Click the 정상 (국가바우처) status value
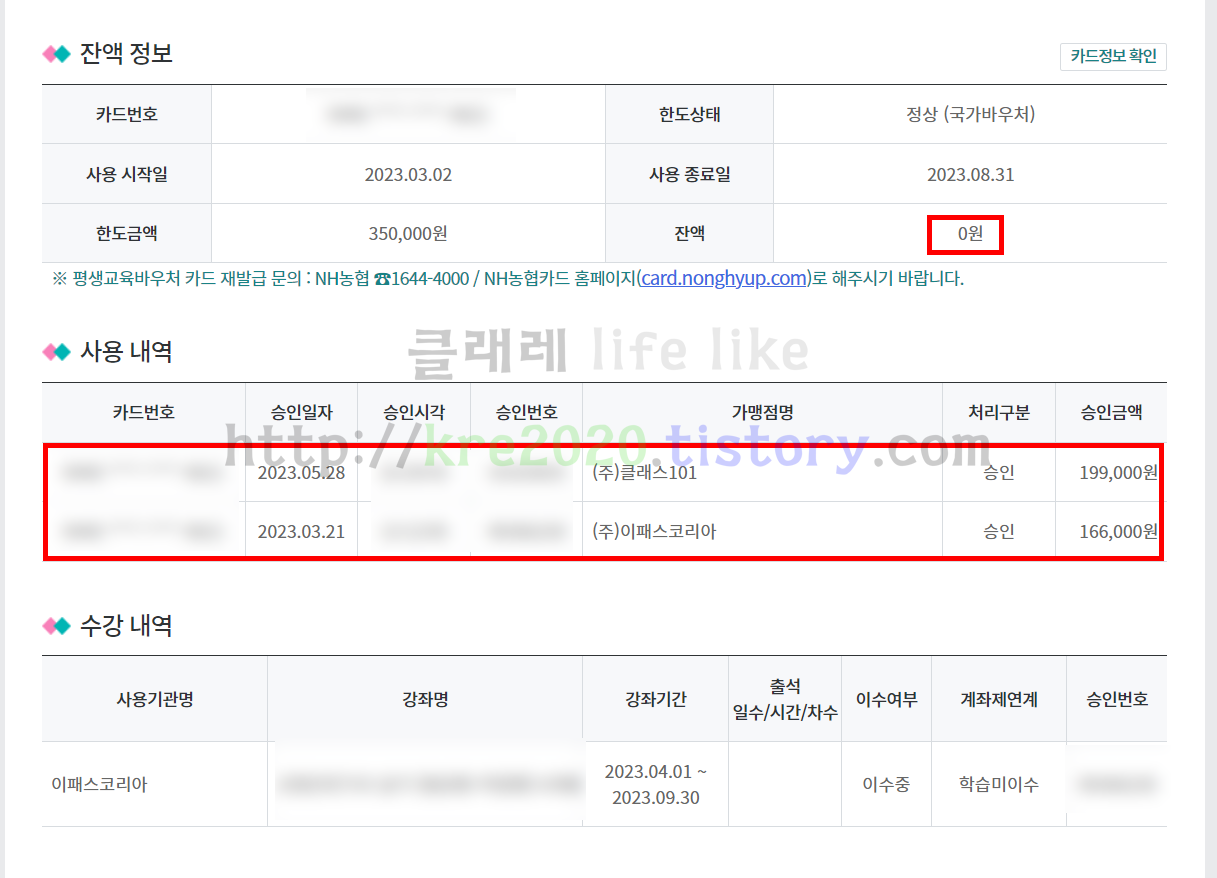The height and width of the screenshot is (878, 1217). tap(970, 114)
